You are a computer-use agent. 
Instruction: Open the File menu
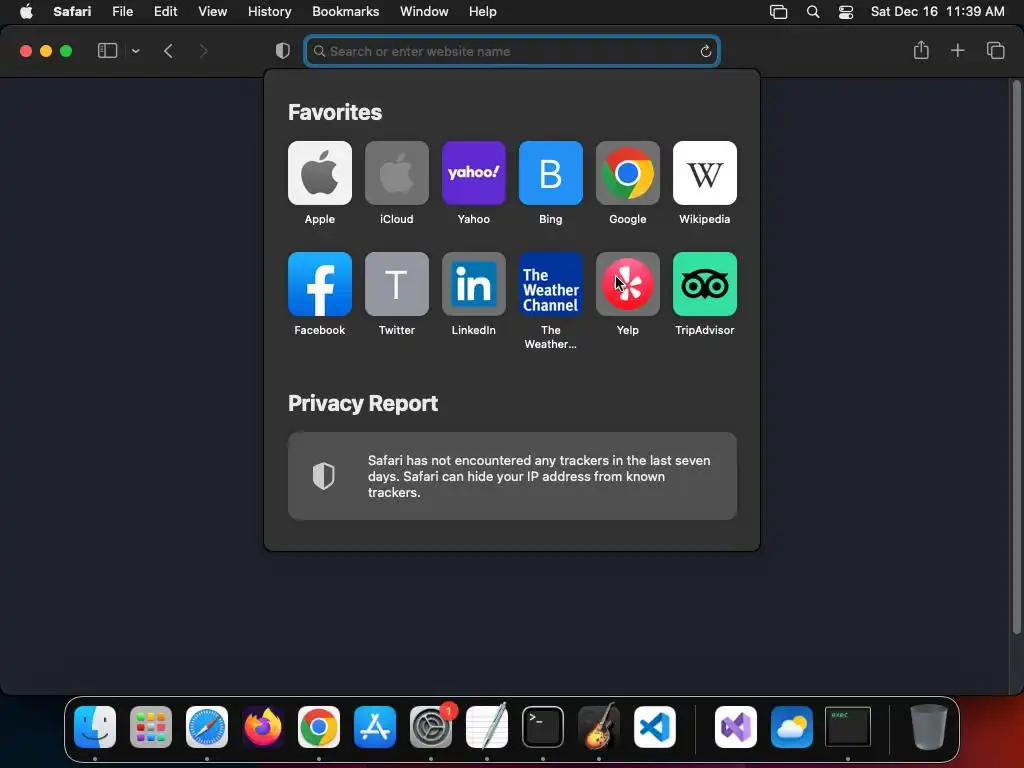122,11
